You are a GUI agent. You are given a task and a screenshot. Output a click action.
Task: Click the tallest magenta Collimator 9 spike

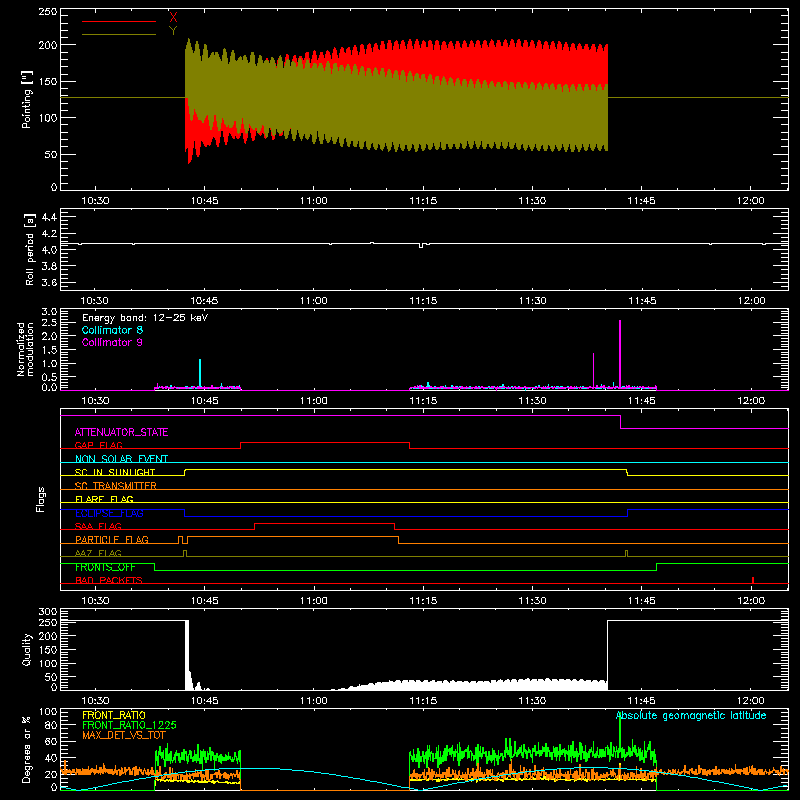[620, 354]
